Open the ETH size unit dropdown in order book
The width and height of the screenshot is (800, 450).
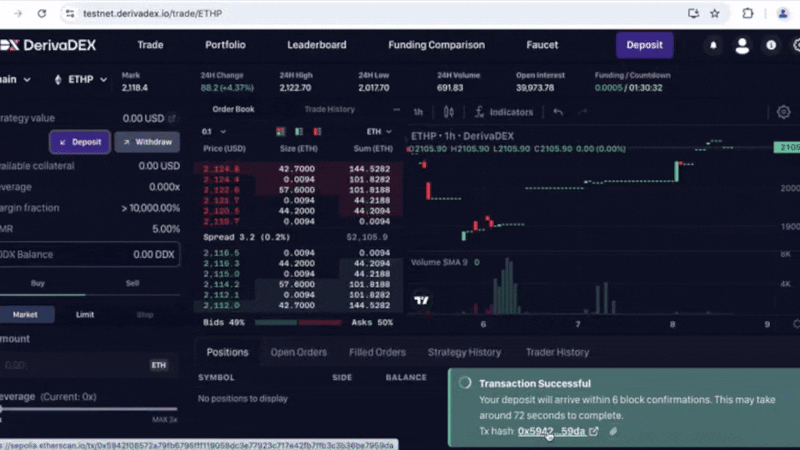(x=379, y=132)
